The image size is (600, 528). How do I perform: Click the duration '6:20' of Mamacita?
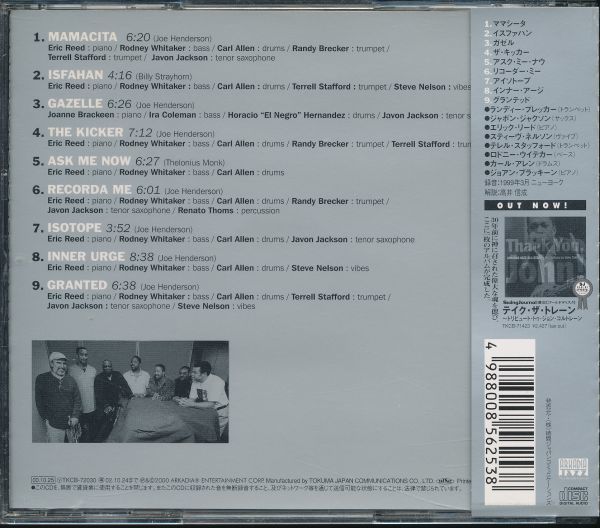138,37
